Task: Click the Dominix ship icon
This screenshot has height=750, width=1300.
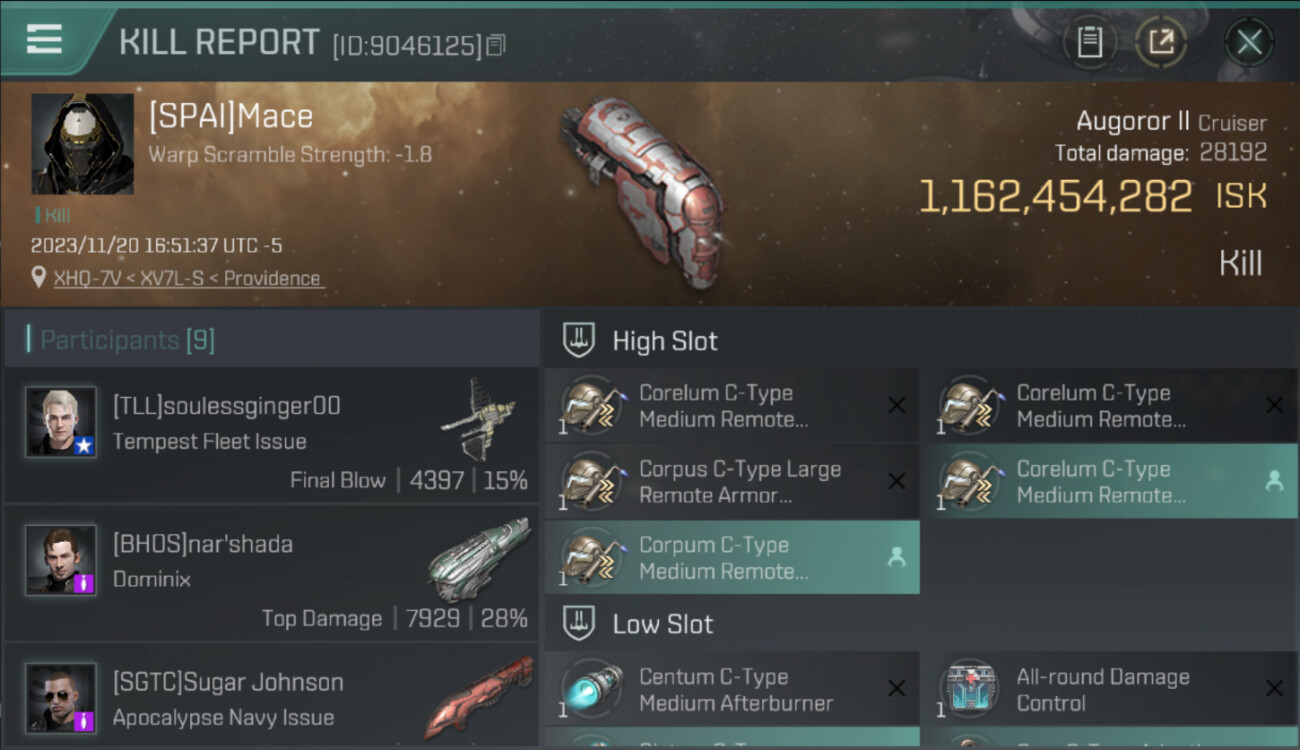Action: coord(479,559)
